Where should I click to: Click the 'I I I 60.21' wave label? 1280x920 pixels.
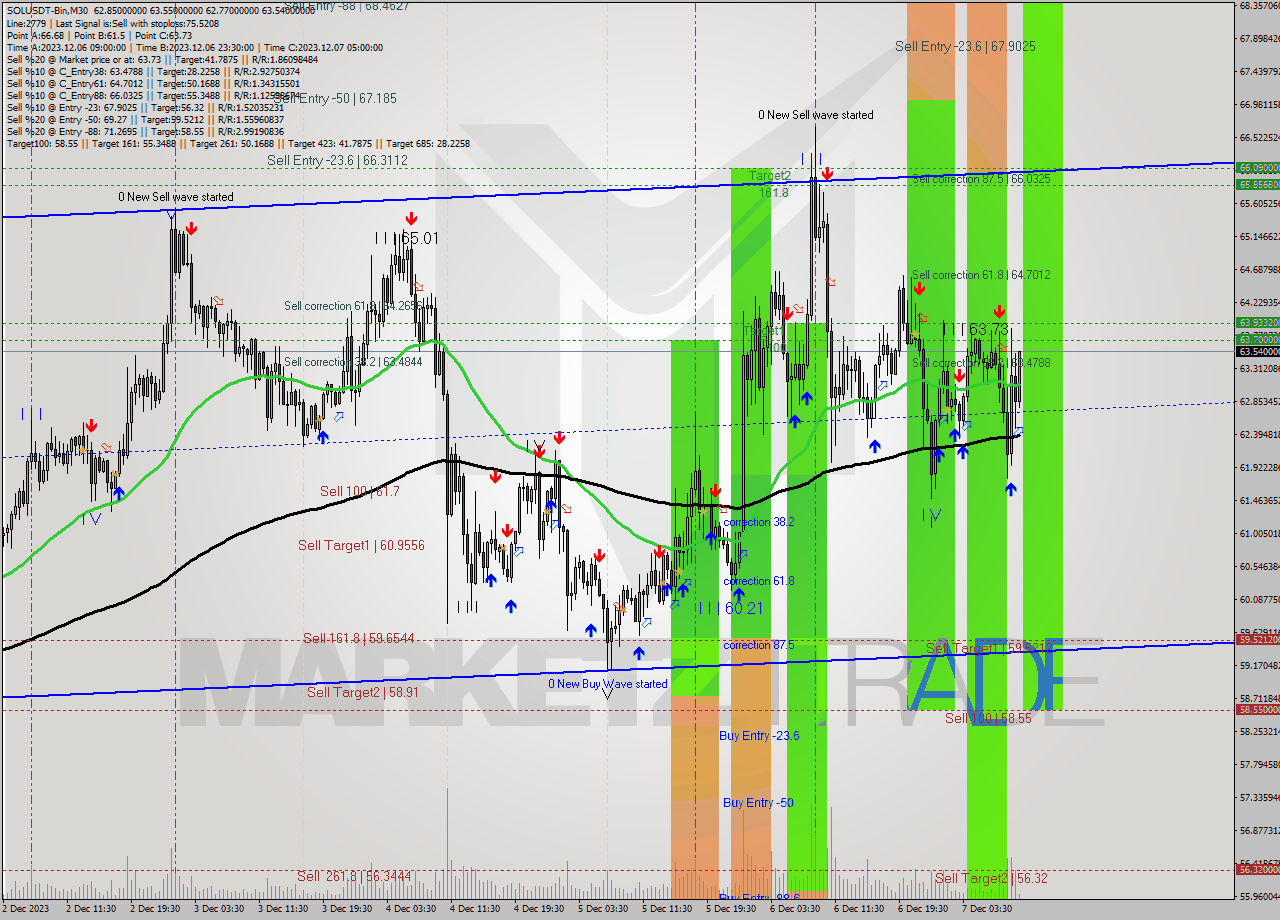[x=730, y=608]
